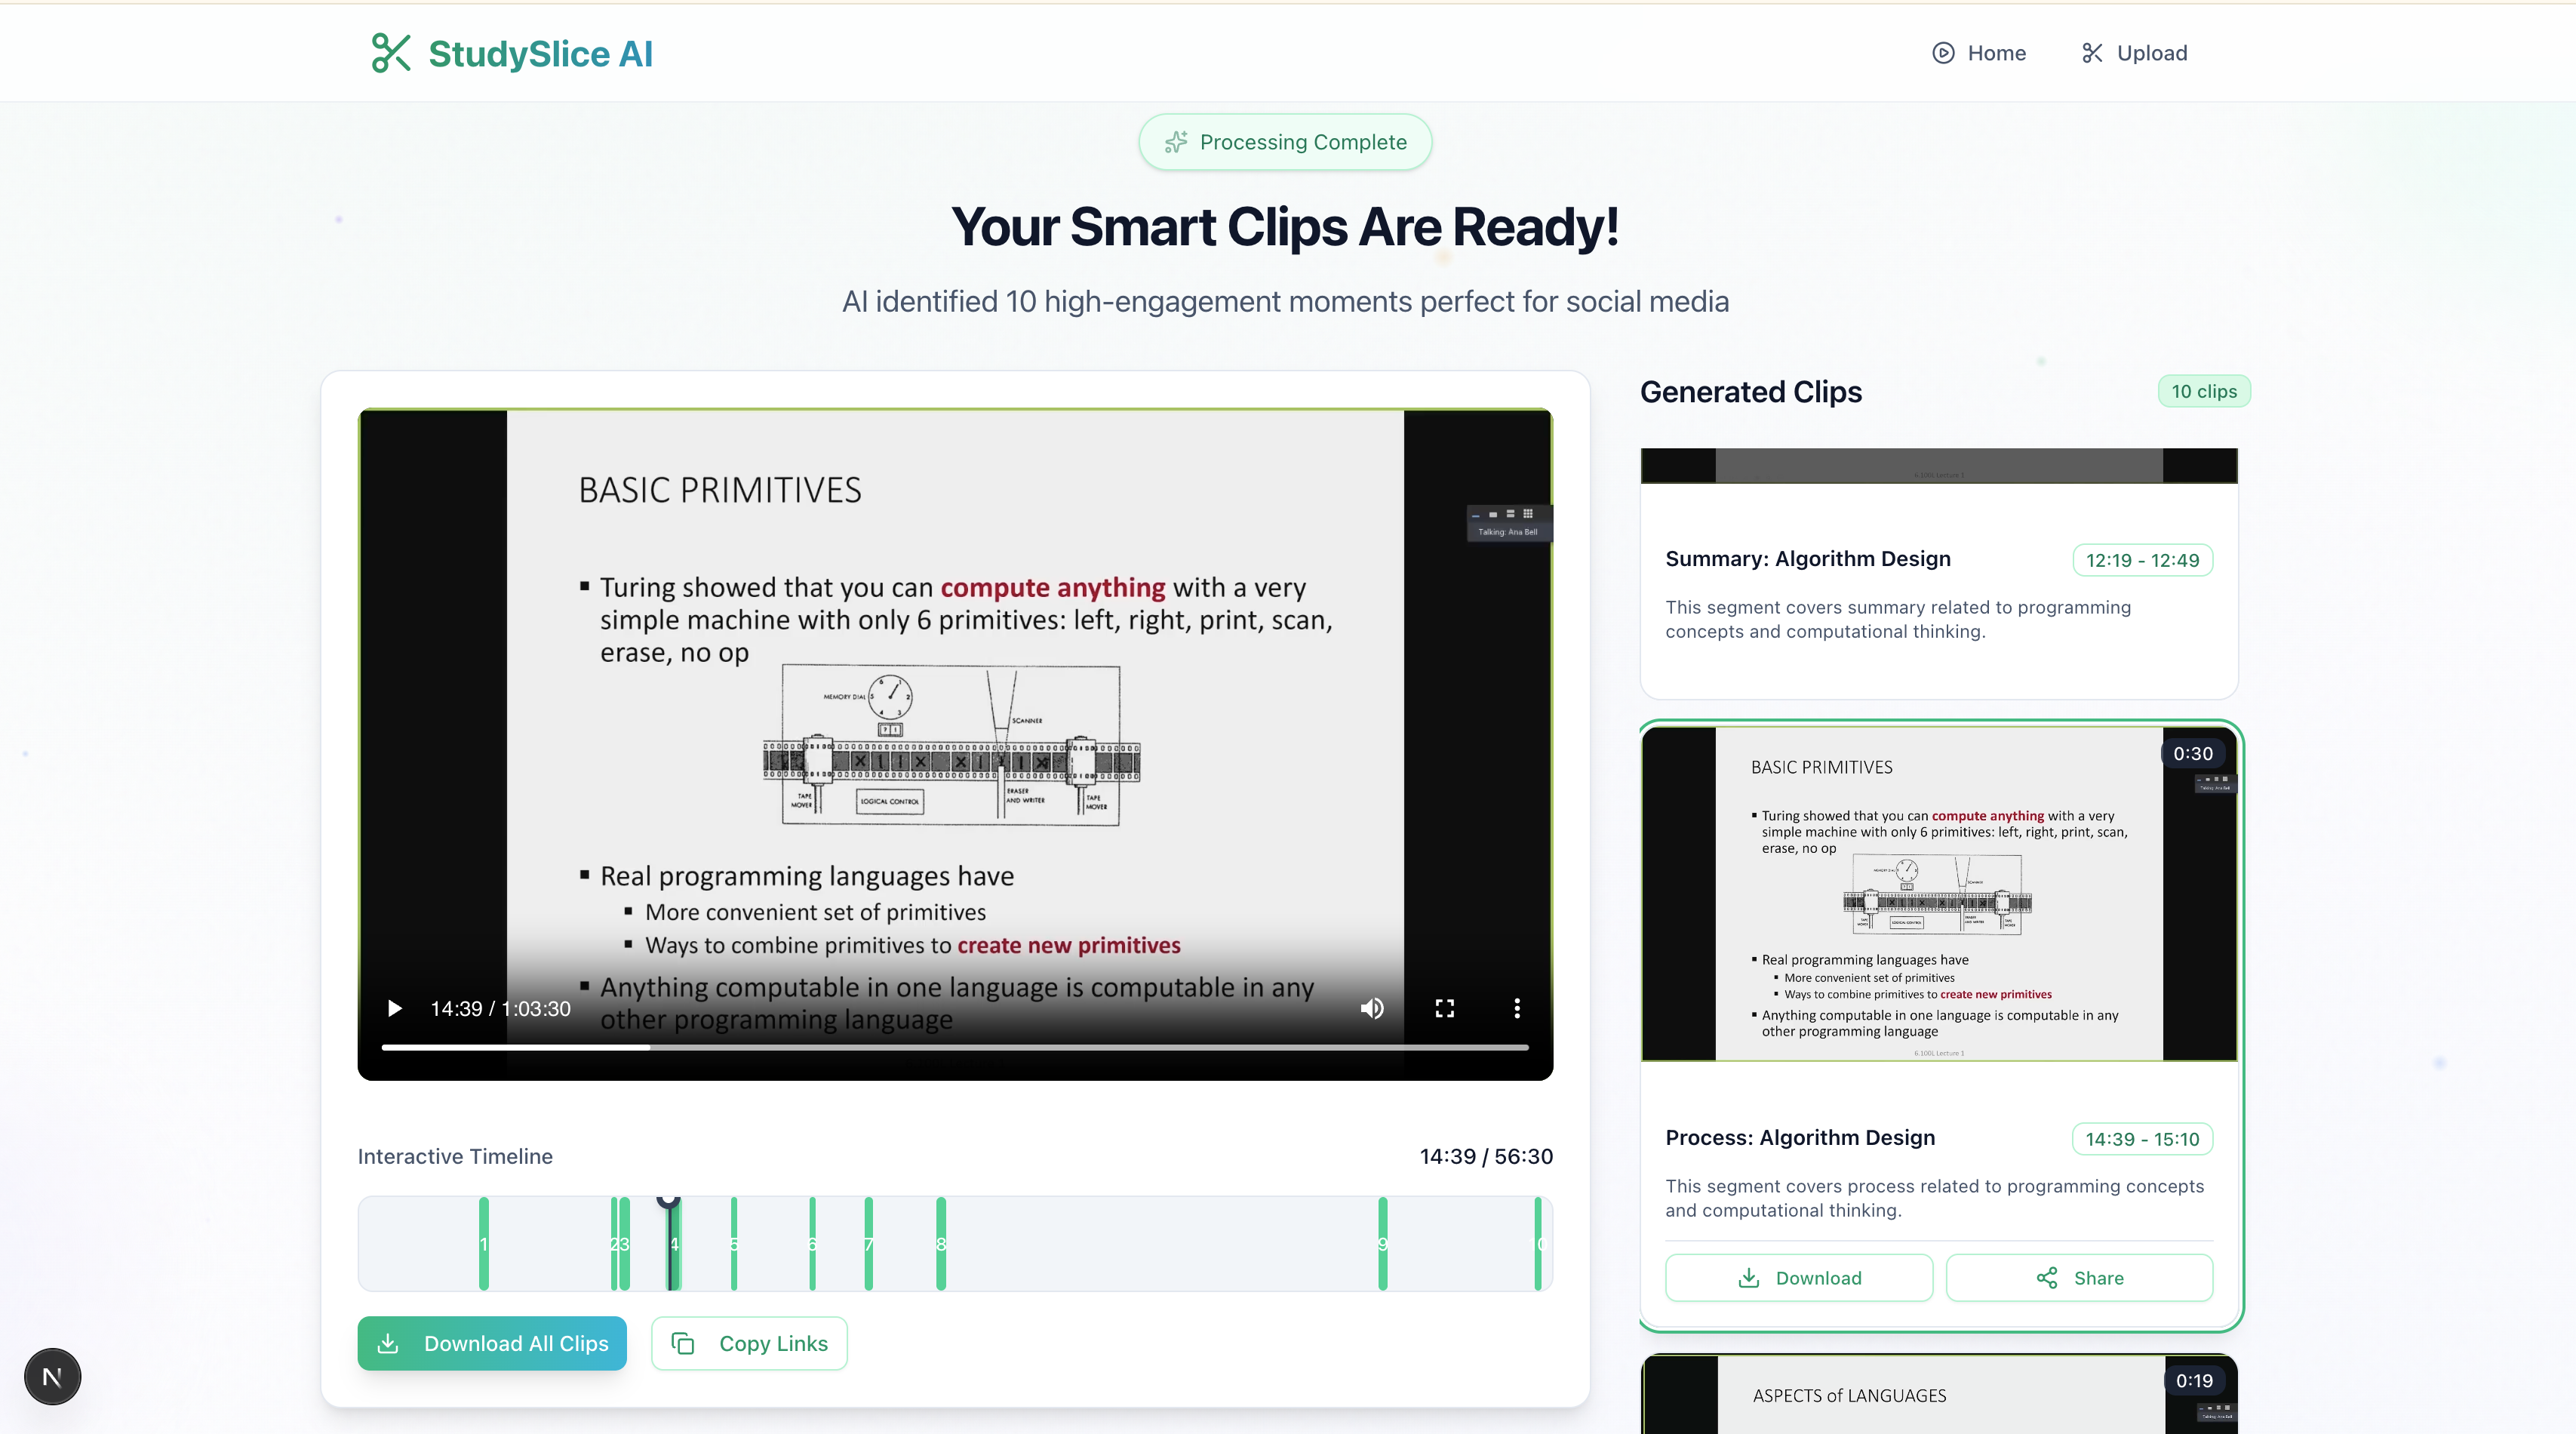Viewport: 2576px width, 1434px height.
Task: Jump to timeline marker 9
Action: tap(1382, 1243)
